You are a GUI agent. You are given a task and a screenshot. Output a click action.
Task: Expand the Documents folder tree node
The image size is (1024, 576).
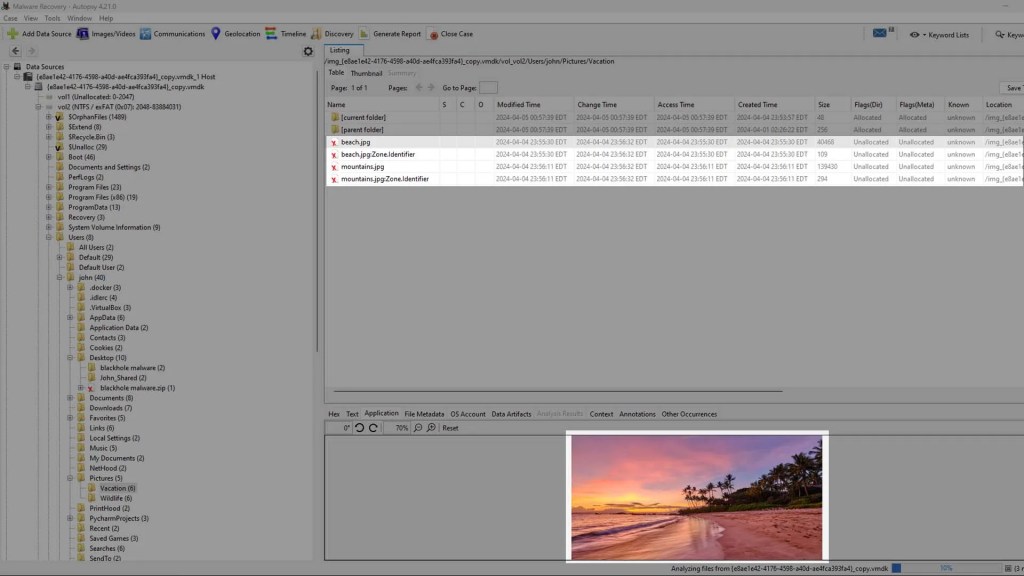pyautogui.click(x=70, y=398)
